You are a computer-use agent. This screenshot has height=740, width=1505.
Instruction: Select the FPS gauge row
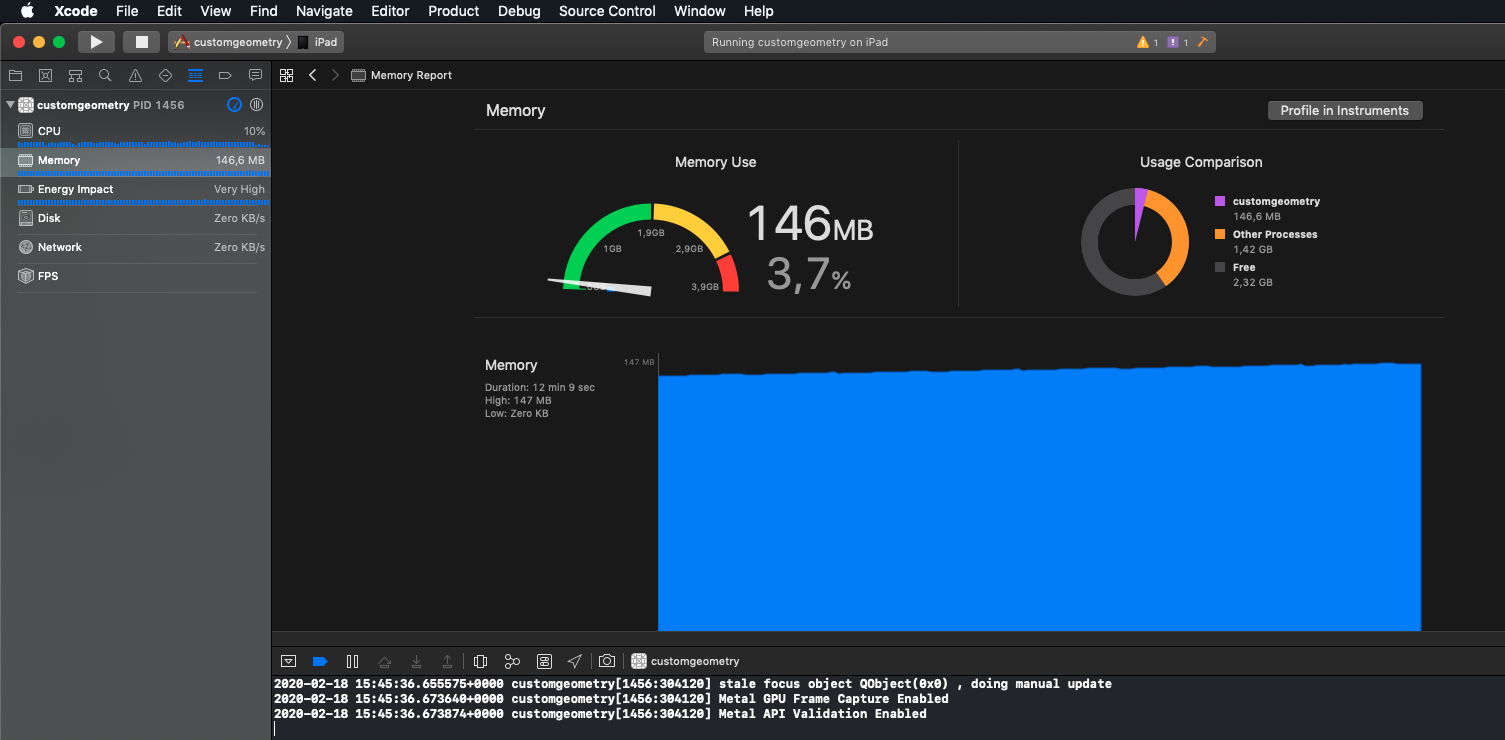135,276
